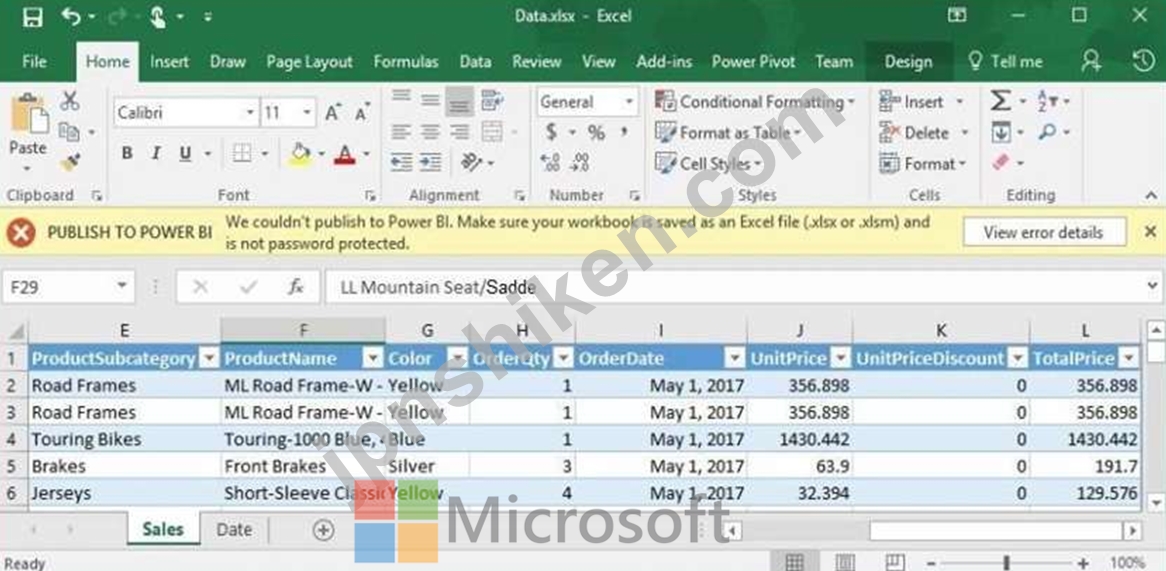This screenshot has height=571, width=1166.
Task: Open the Calibri font name dropdown
Action: [x=251, y=113]
